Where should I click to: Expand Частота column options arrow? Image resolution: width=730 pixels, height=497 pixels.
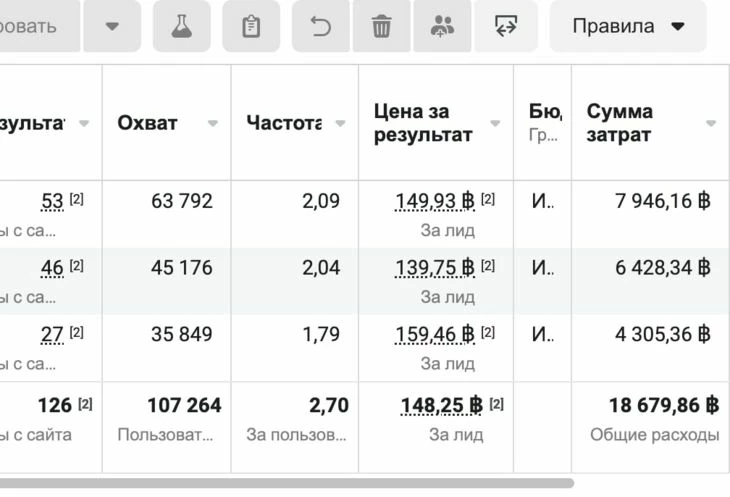340,124
